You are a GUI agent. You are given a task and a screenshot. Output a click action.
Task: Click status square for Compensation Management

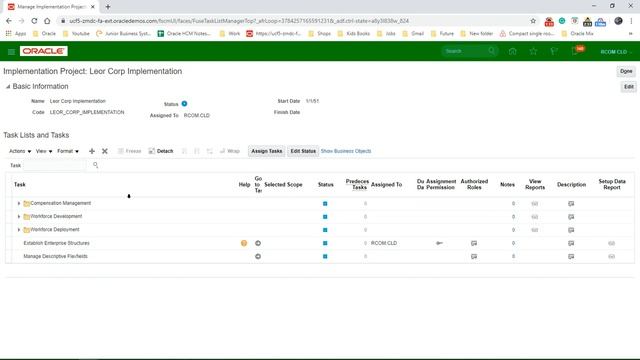(x=325, y=204)
